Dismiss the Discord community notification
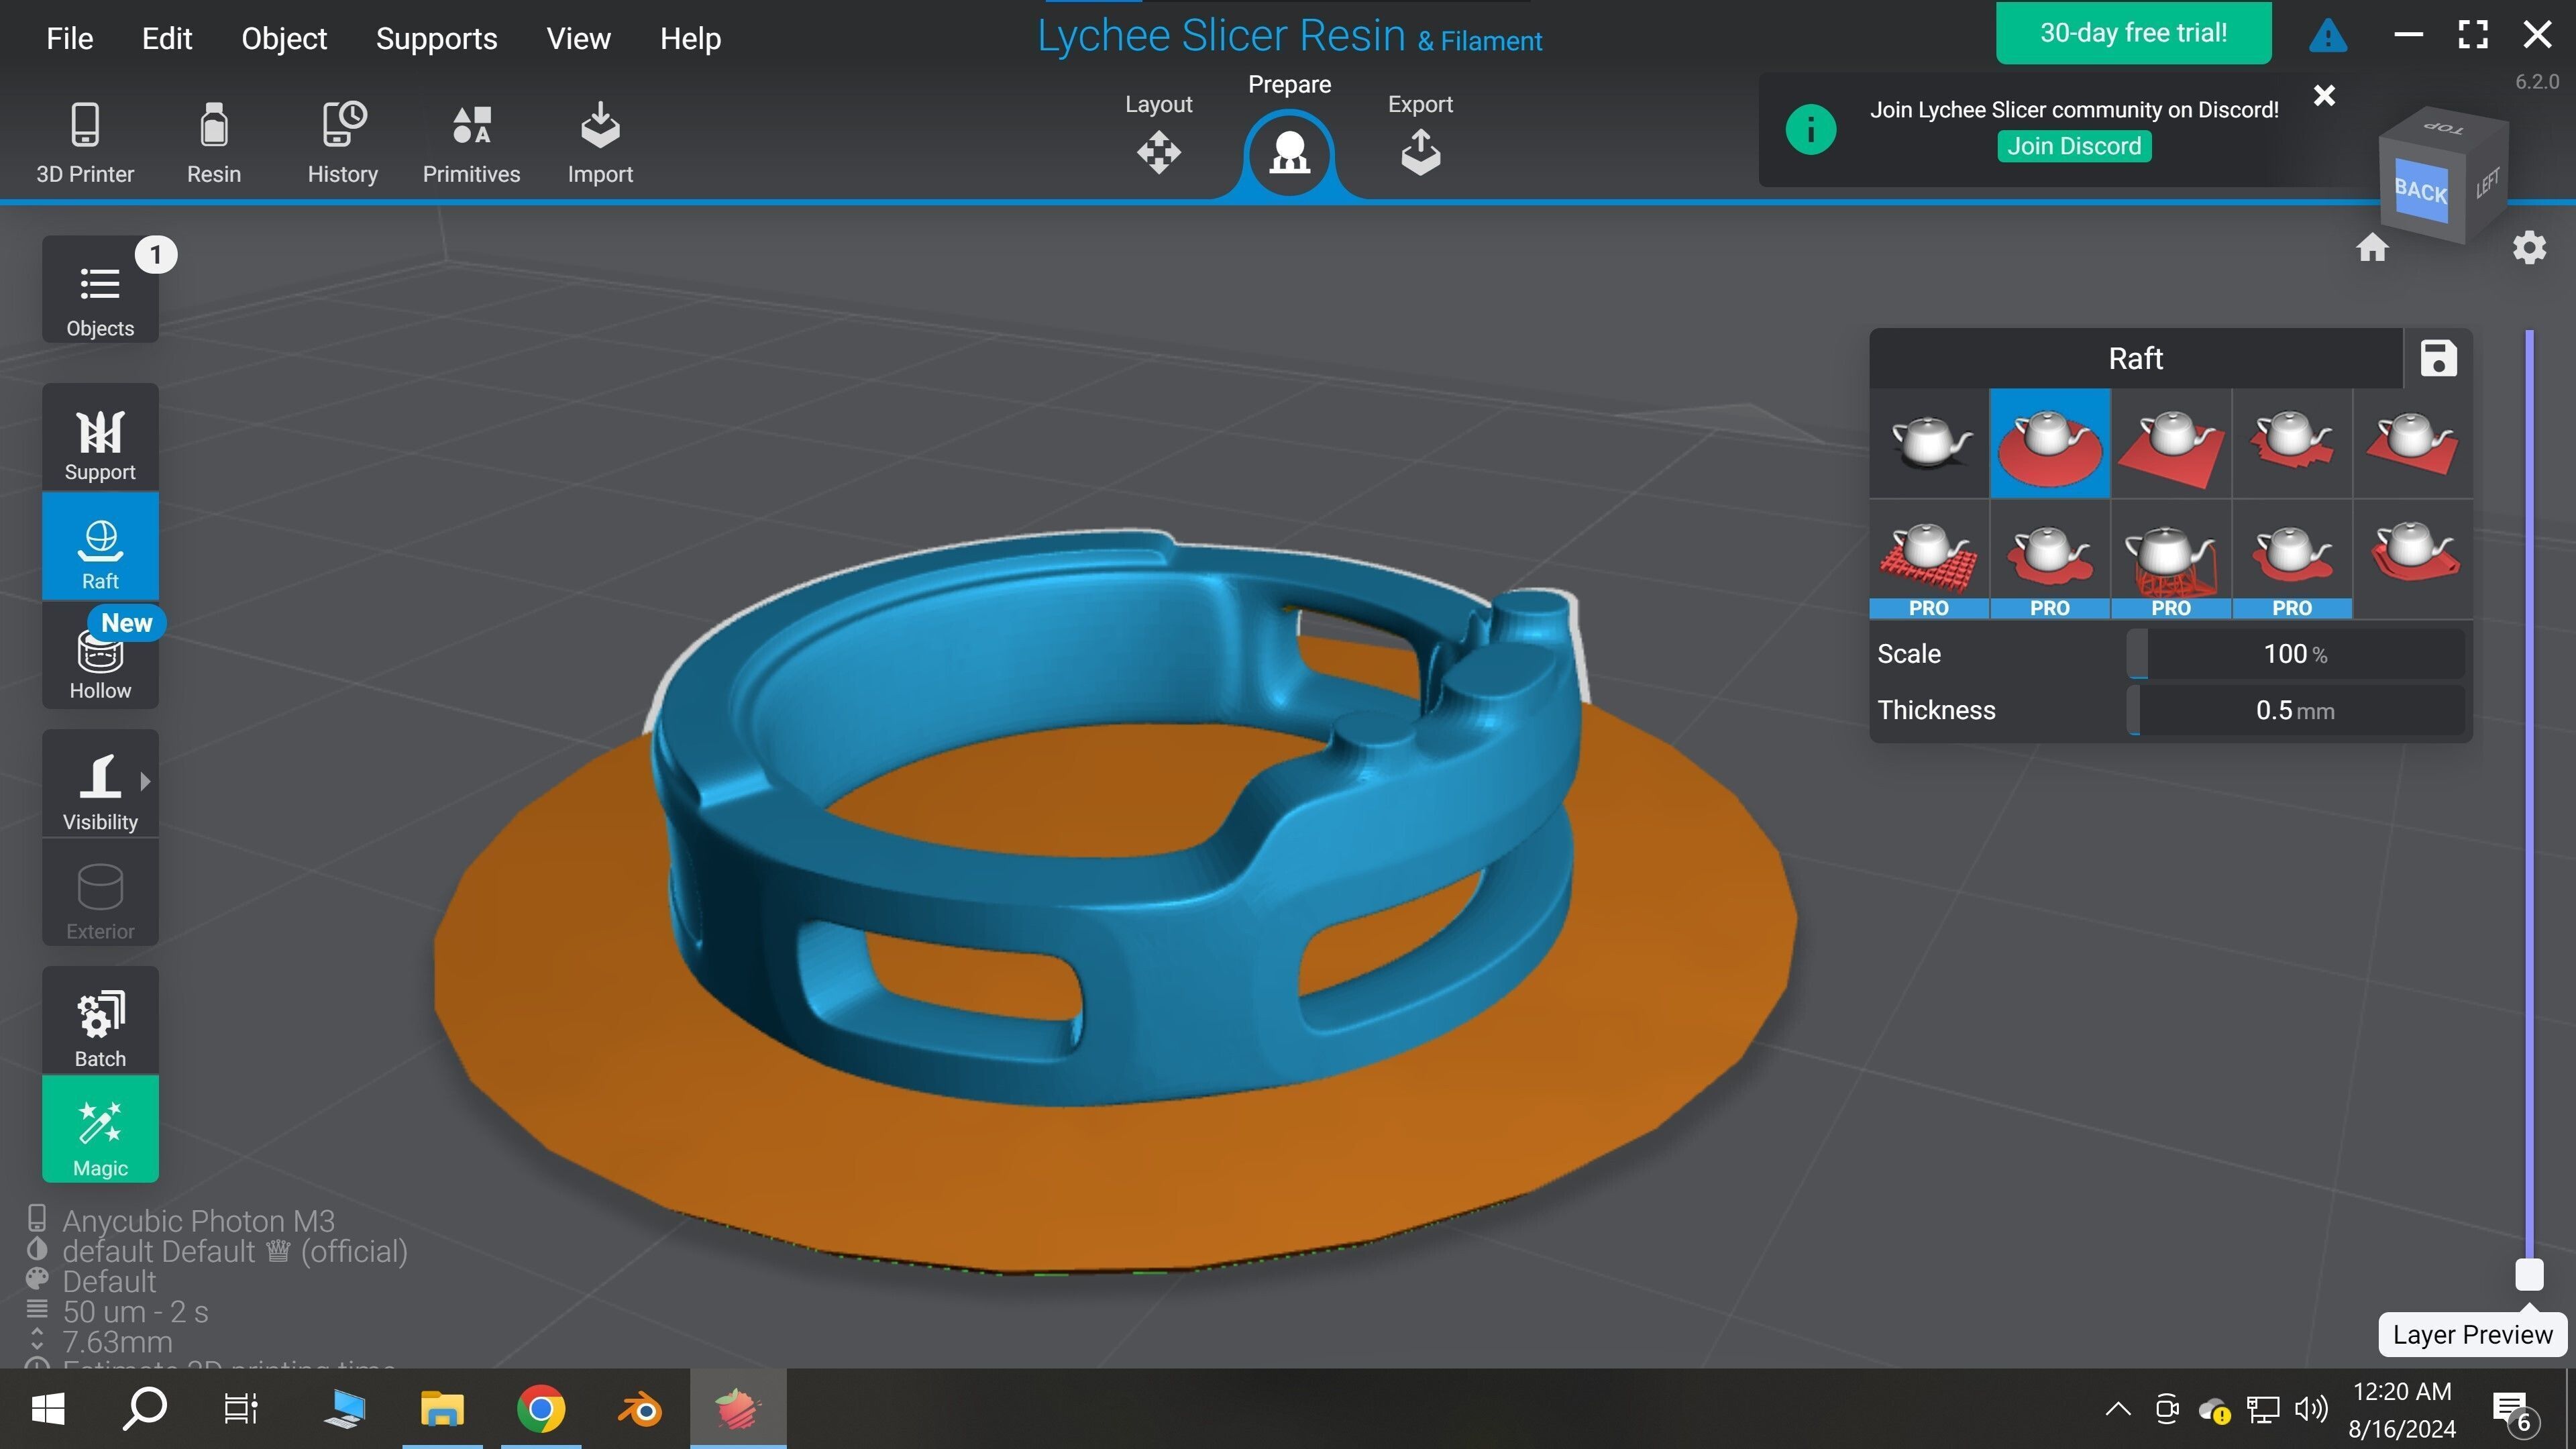The height and width of the screenshot is (1449, 2576). (2324, 95)
